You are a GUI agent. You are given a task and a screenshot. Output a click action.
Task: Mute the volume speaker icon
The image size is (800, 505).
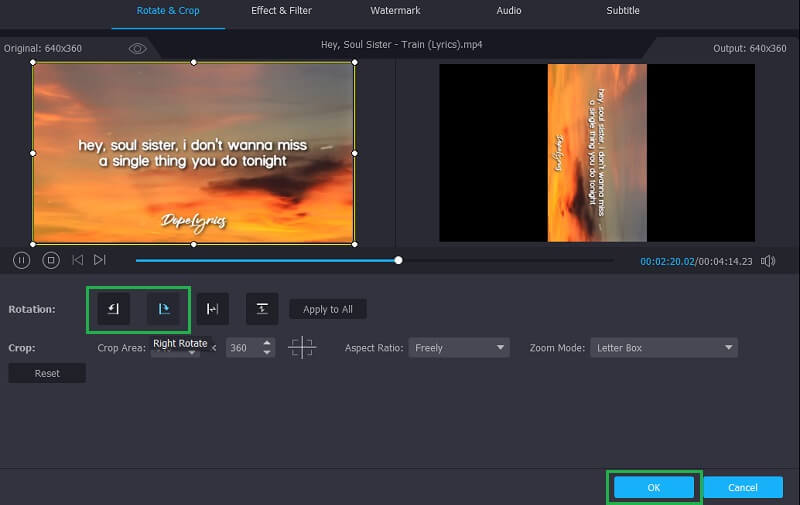click(768, 261)
